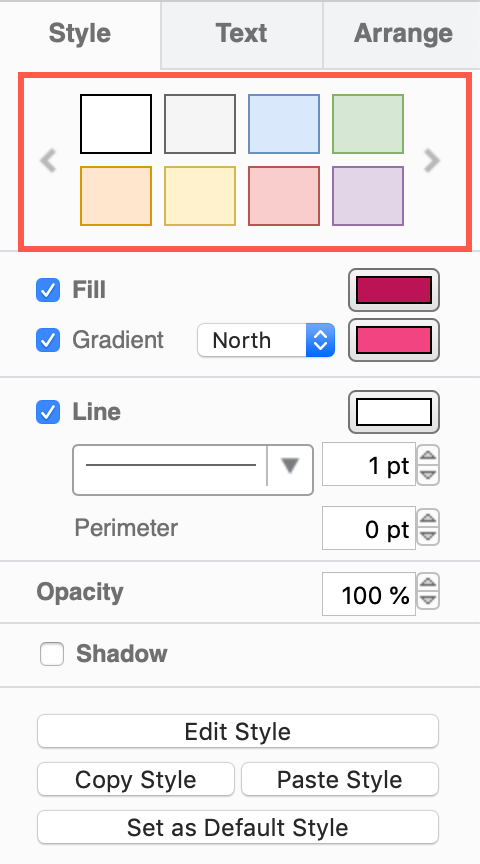Decrease line width with down arrow
Screen dimensions: 480x864
(x=429, y=475)
